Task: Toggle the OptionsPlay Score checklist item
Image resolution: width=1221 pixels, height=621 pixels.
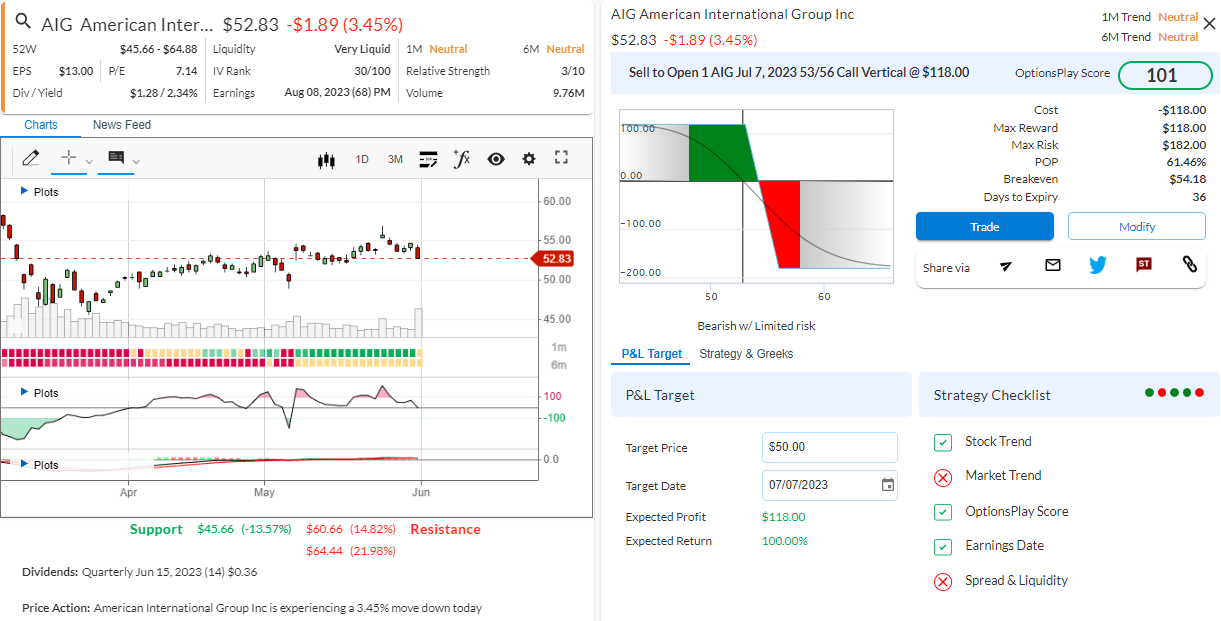Action: pyautogui.click(x=942, y=512)
